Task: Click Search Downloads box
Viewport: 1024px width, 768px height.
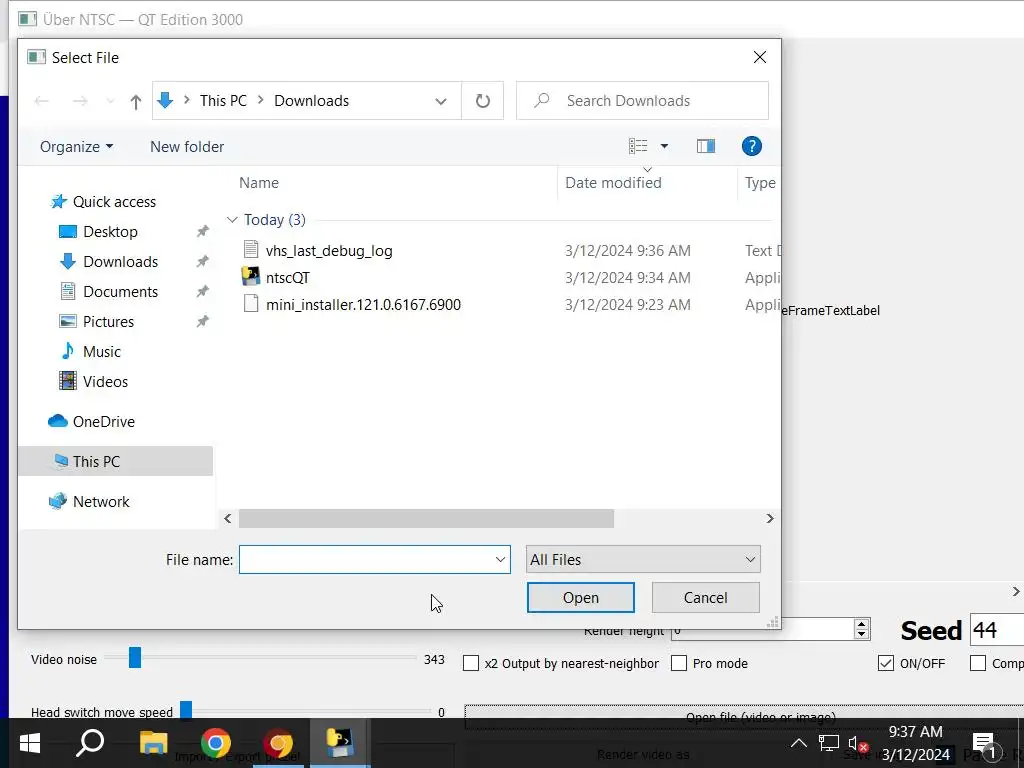Action: [x=643, y=101]
